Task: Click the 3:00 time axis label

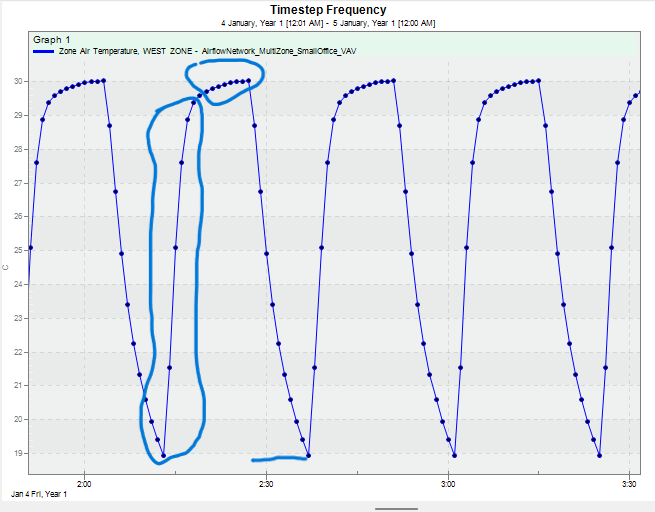Action: coord(448,484)
